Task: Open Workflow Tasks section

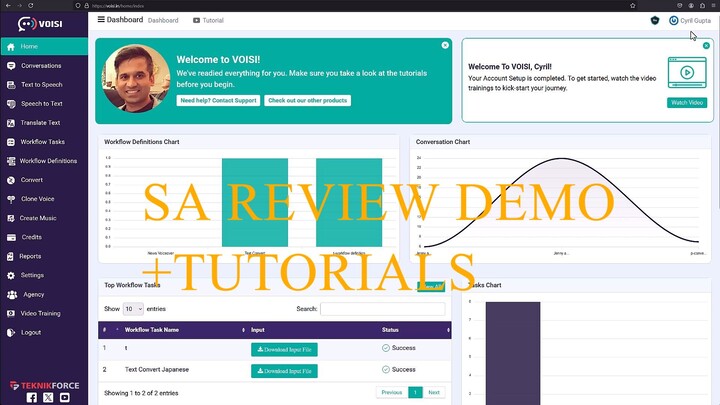Action: pos(44,142)
